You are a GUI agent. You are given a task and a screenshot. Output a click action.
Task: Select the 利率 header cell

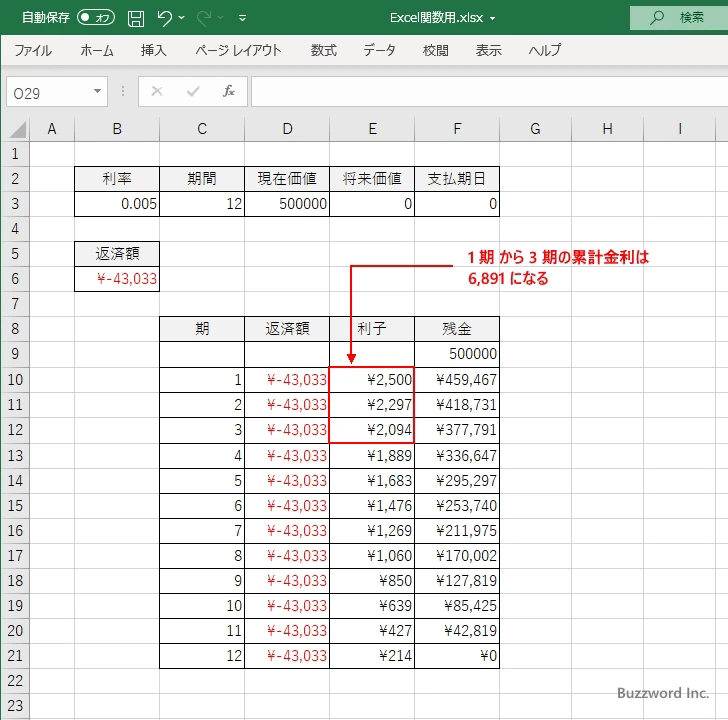tap(117, 179)
